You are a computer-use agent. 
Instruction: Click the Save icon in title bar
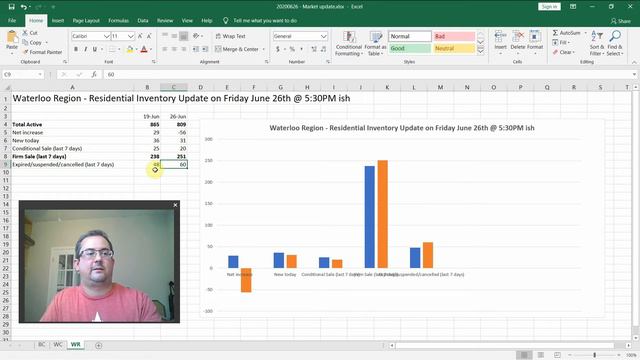point(11,7)
